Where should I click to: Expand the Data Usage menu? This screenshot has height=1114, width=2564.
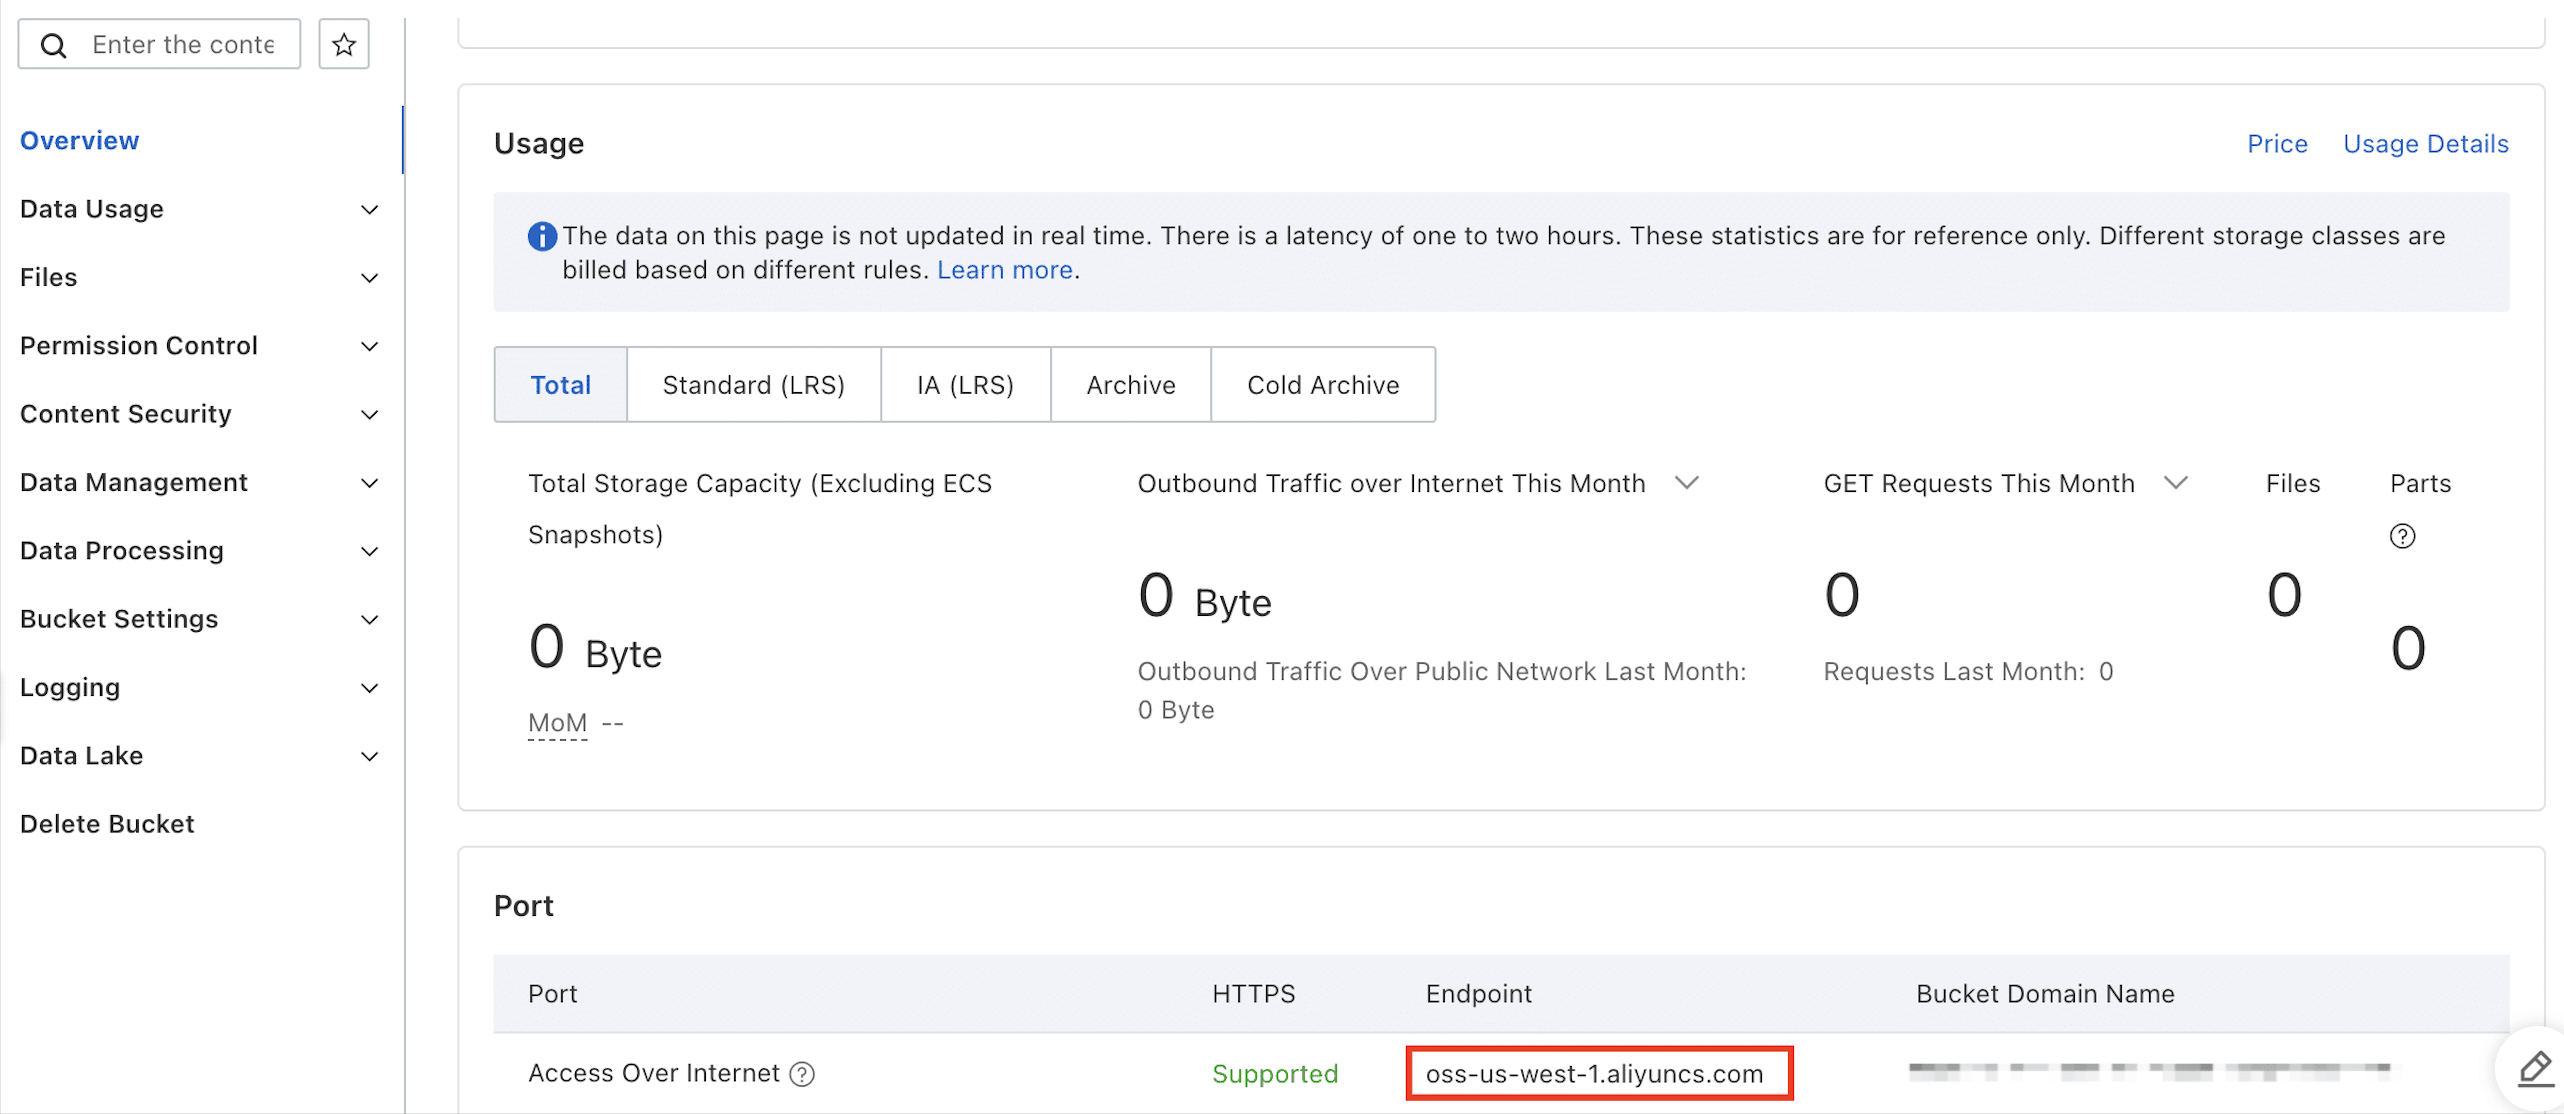pos(200,209)
